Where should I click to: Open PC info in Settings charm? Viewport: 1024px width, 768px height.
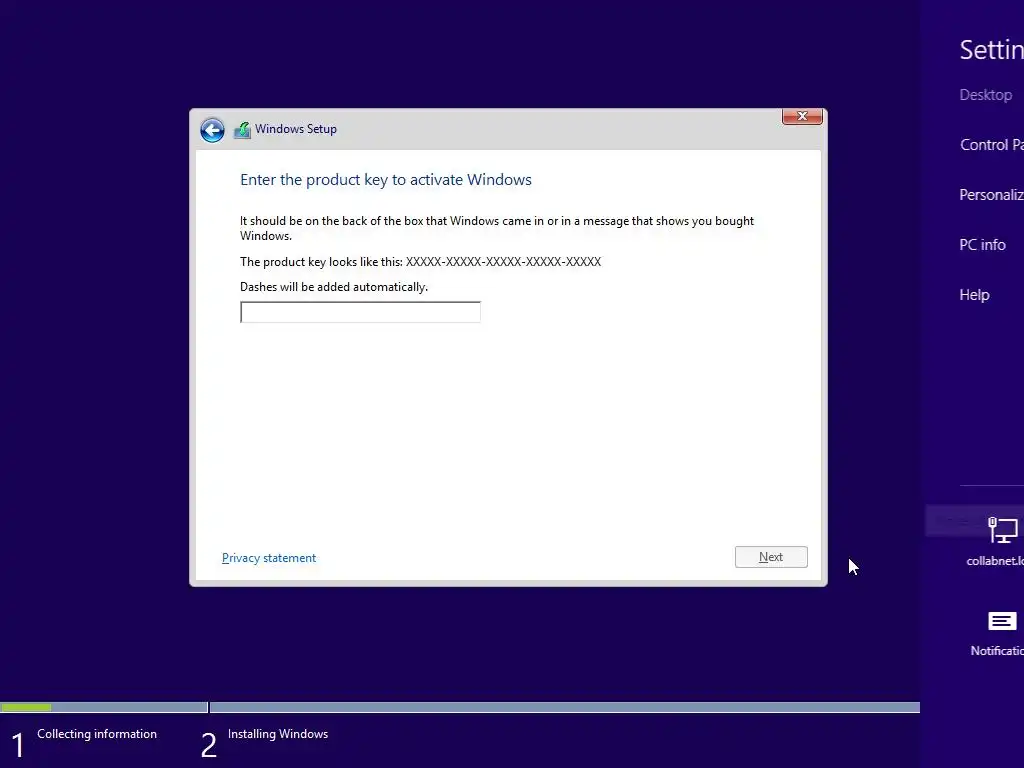tap(982, 245)
